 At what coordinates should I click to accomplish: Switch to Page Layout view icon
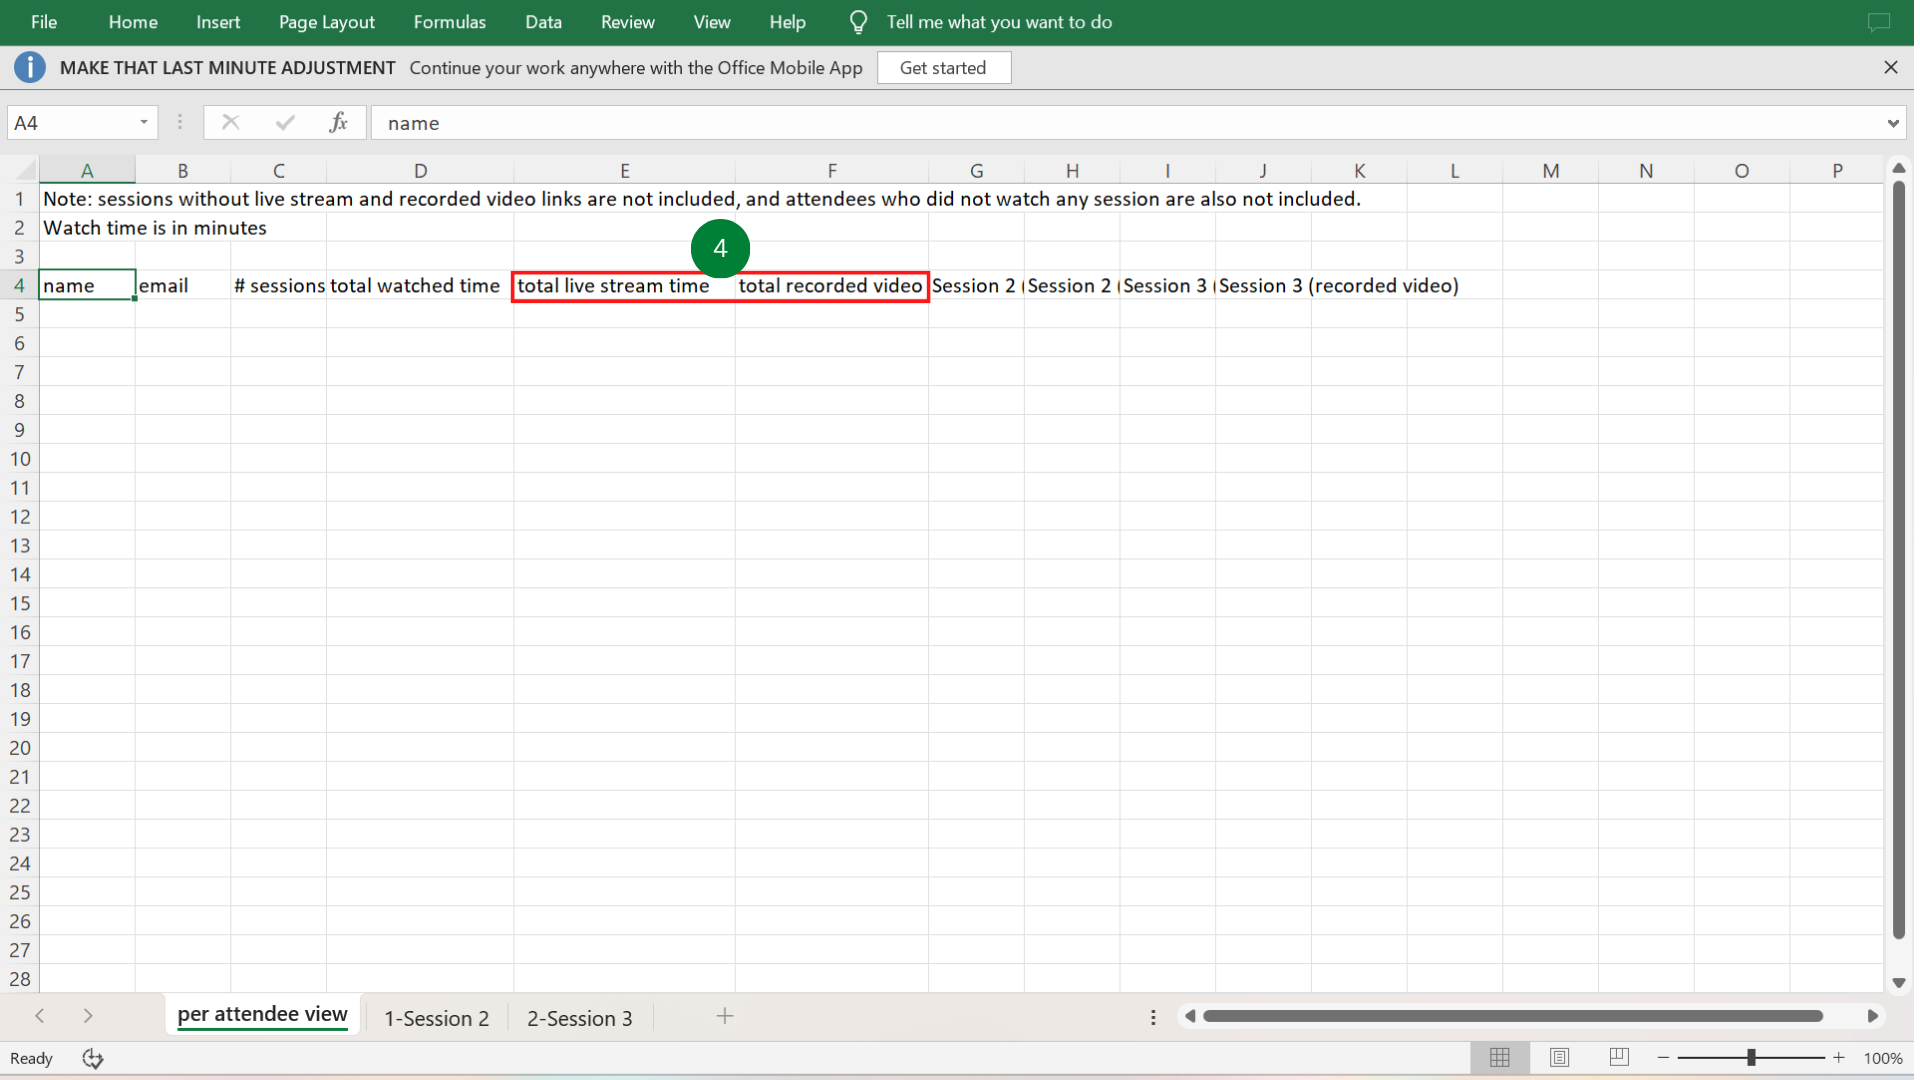[1560, 1057]
